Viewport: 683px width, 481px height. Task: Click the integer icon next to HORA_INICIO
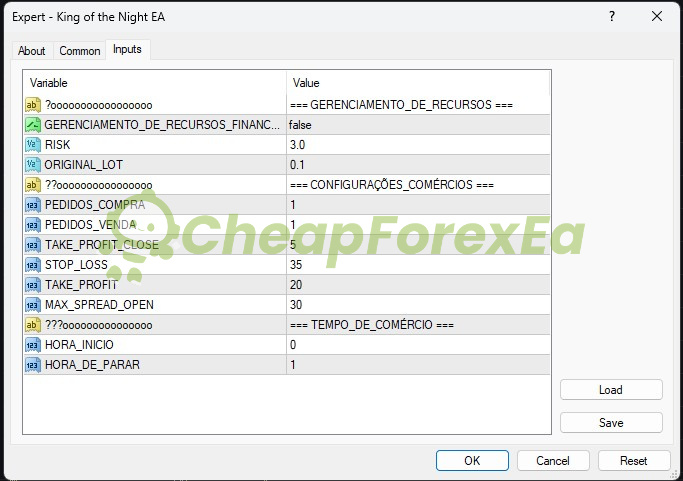point(32,345)
